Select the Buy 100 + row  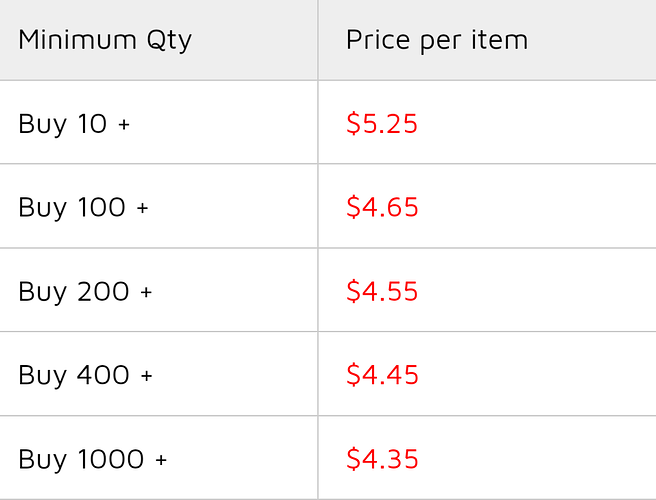[328, 206]
